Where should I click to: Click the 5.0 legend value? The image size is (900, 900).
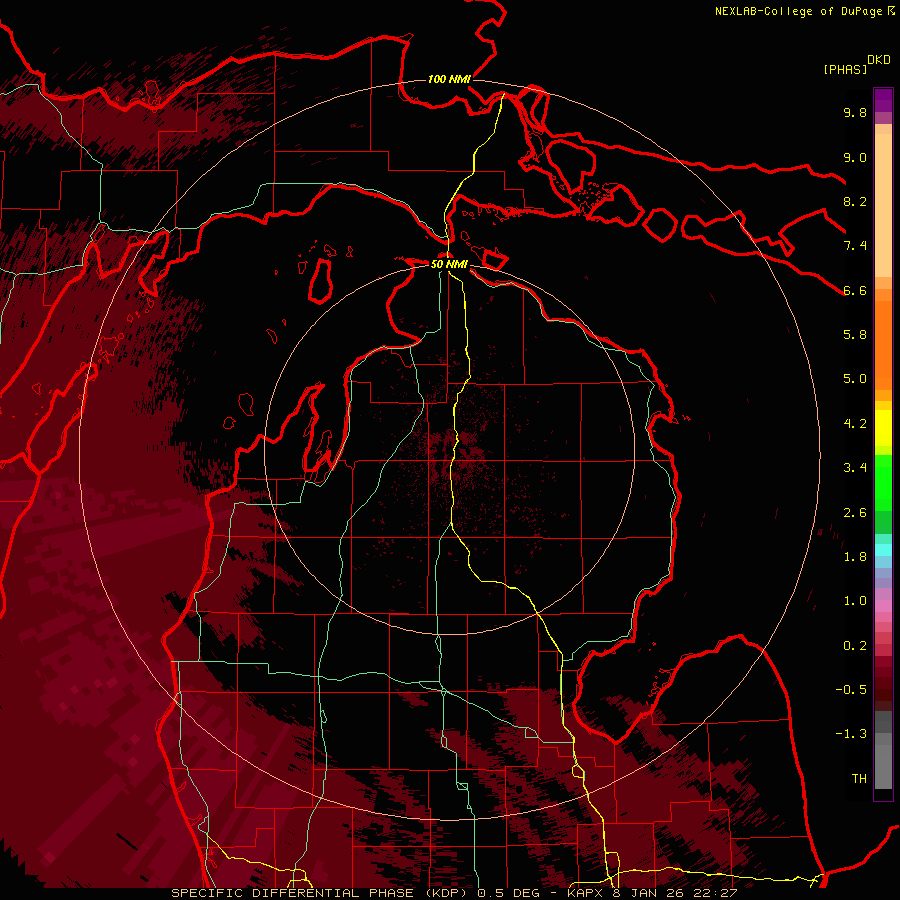pos(855,379)
